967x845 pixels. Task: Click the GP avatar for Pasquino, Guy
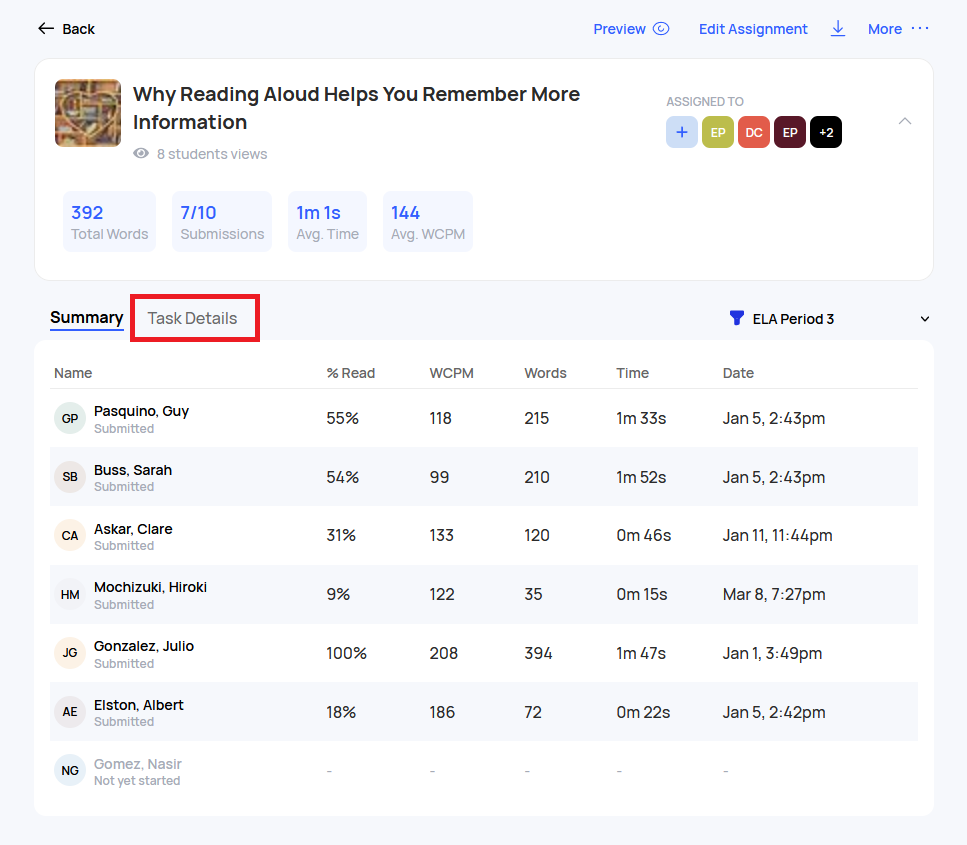point(70,418)
